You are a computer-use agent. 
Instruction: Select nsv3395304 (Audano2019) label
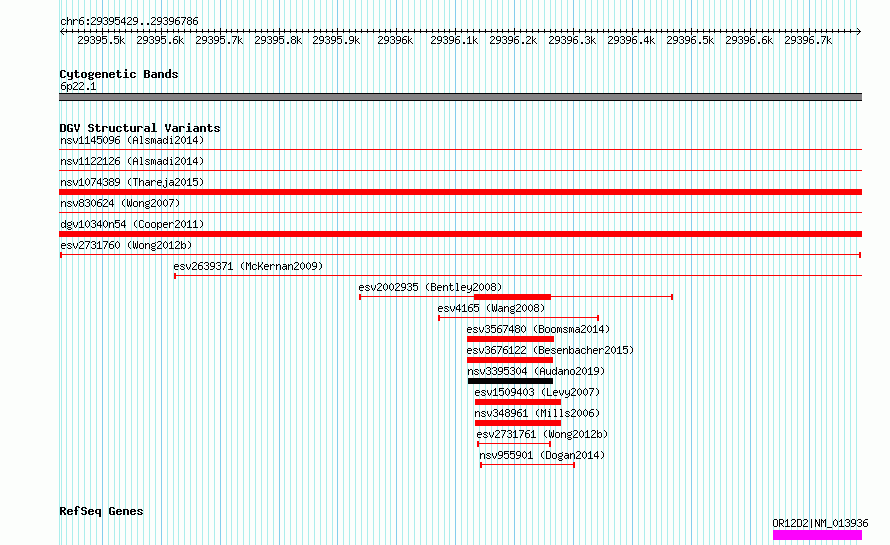tap(536, 371)
